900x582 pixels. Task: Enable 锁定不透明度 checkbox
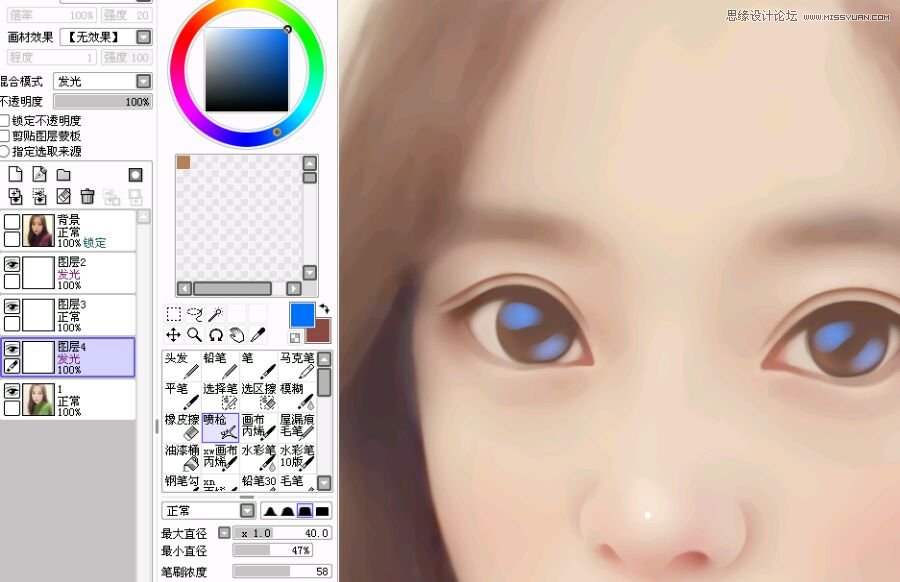[5, 121]
